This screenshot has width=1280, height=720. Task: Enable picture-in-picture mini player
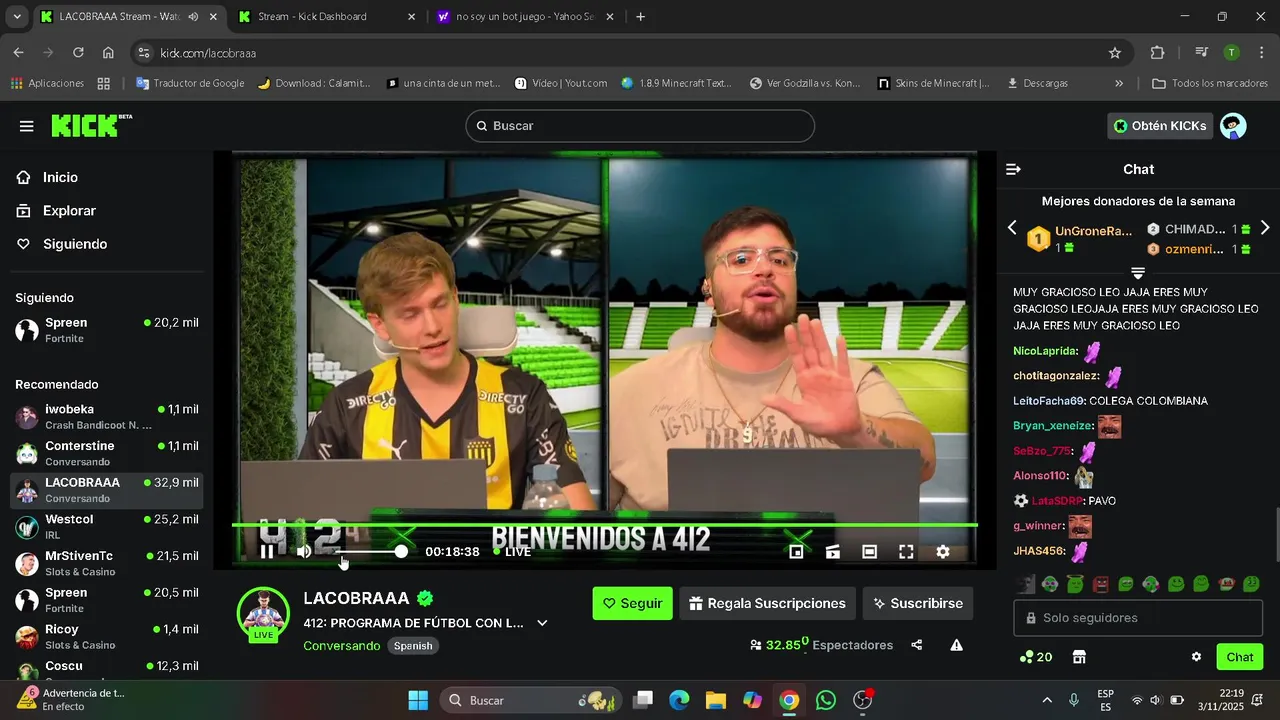tap(796, 552)
